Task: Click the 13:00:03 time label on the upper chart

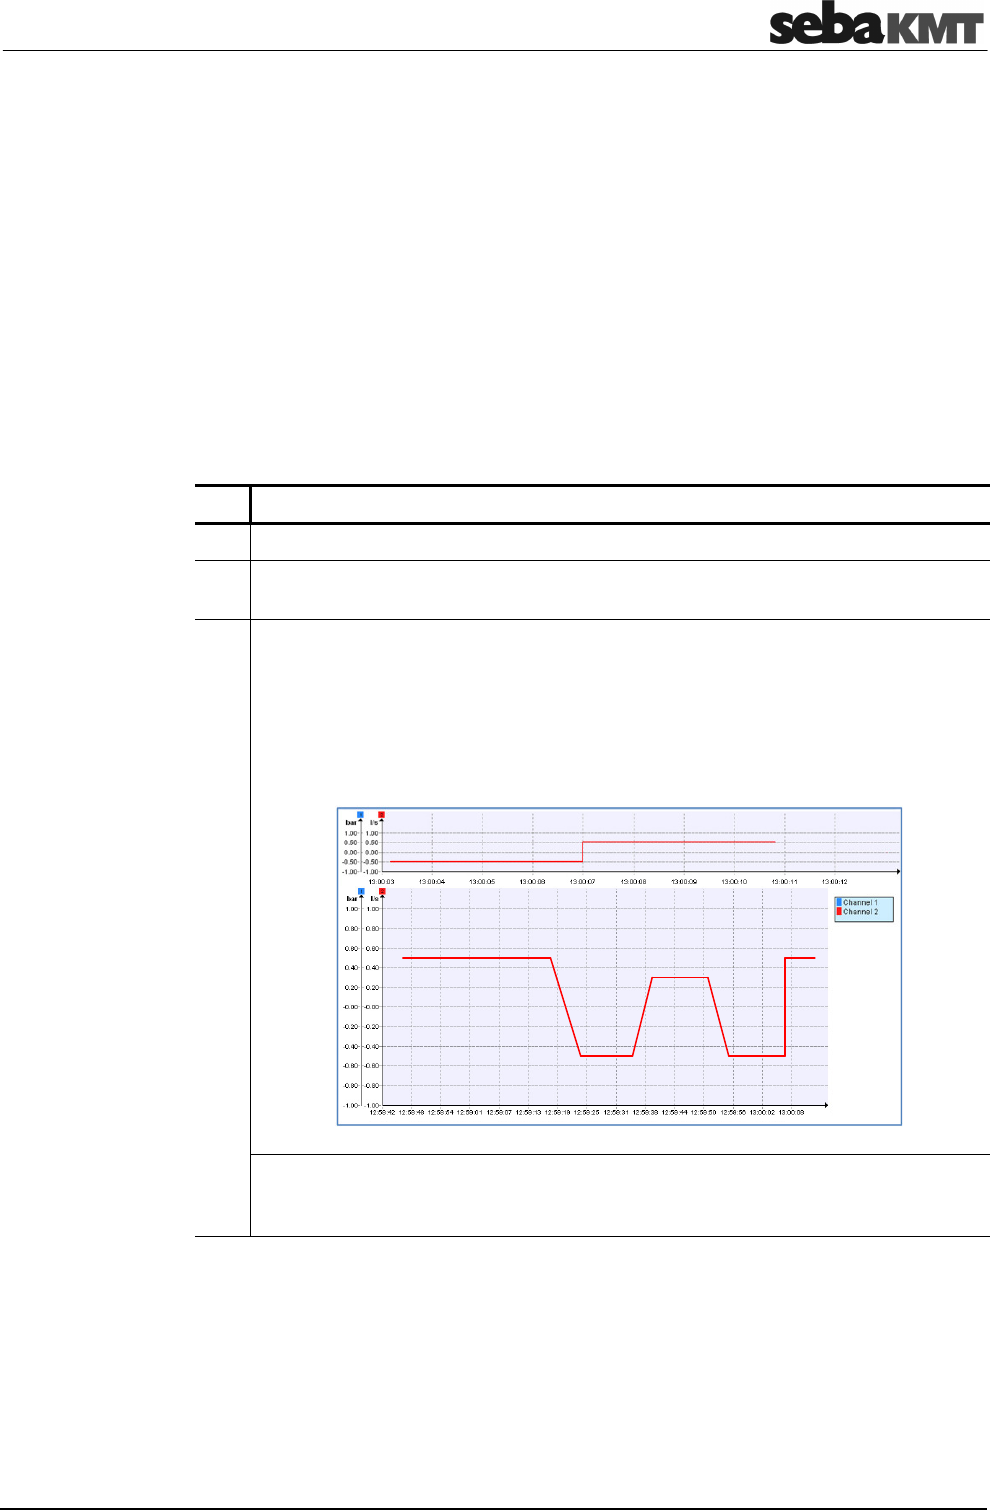Action: coord(382,882)
